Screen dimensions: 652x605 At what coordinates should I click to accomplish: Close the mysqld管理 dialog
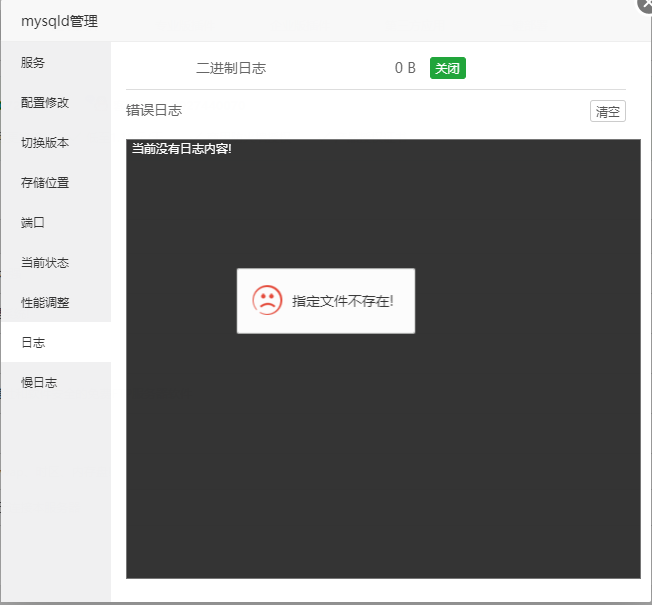click(645, 5)
